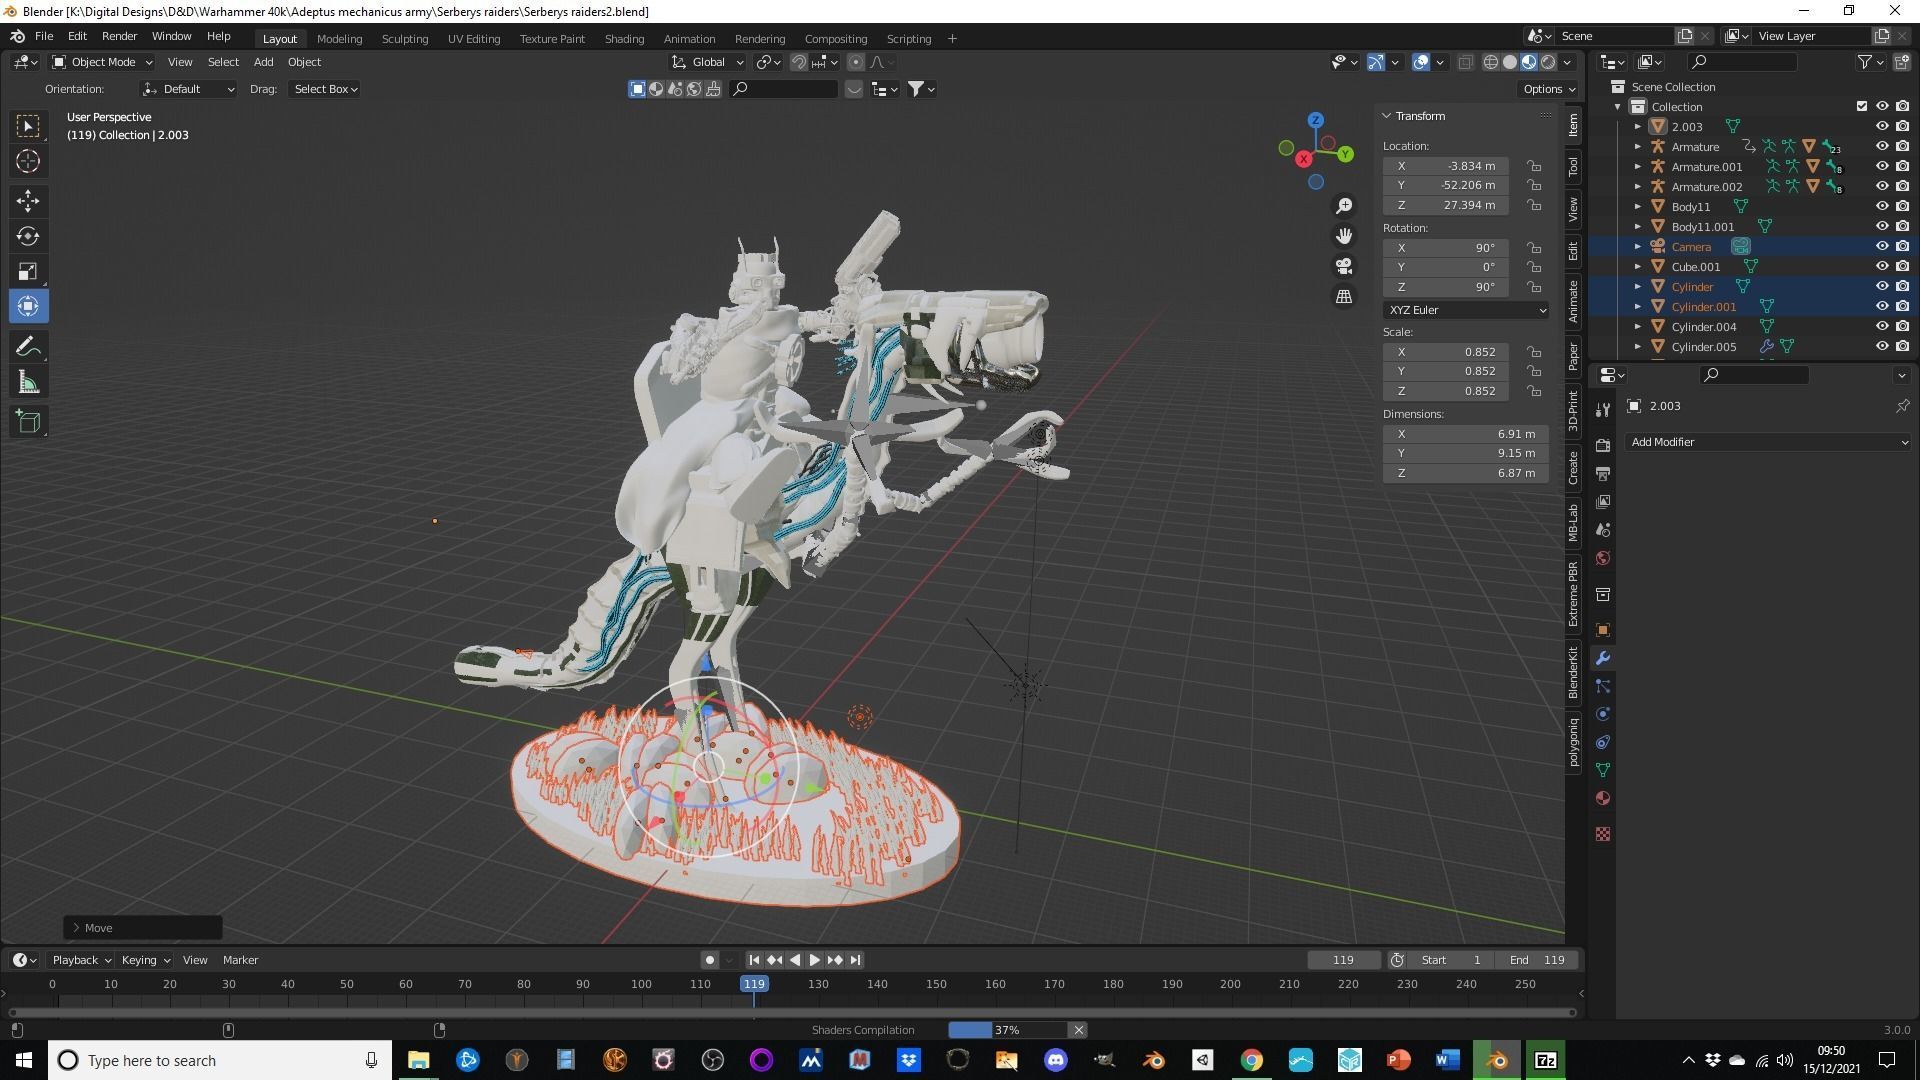The image size is (1920, 1080).
Task: Click the zoom viewport magnifier icon
Action: pyautogui.click(x=1344, y=205)
